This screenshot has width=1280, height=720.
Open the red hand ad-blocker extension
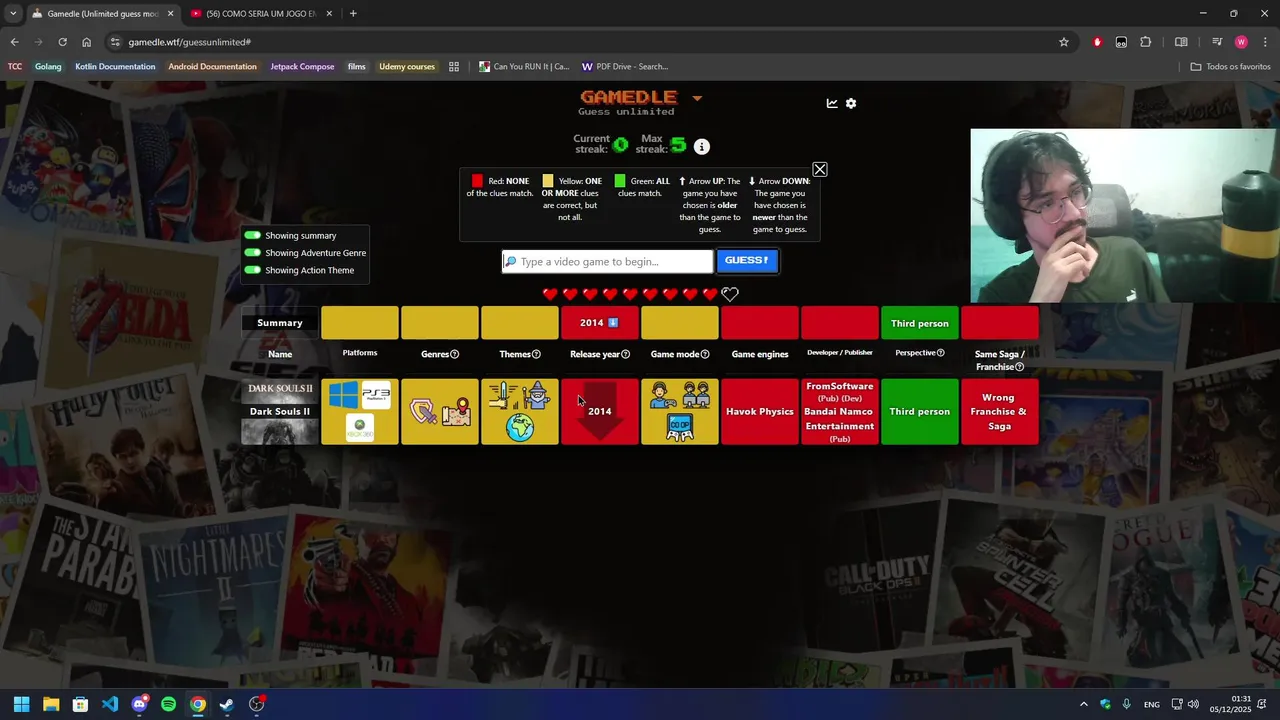click(x=1097, y=42)
